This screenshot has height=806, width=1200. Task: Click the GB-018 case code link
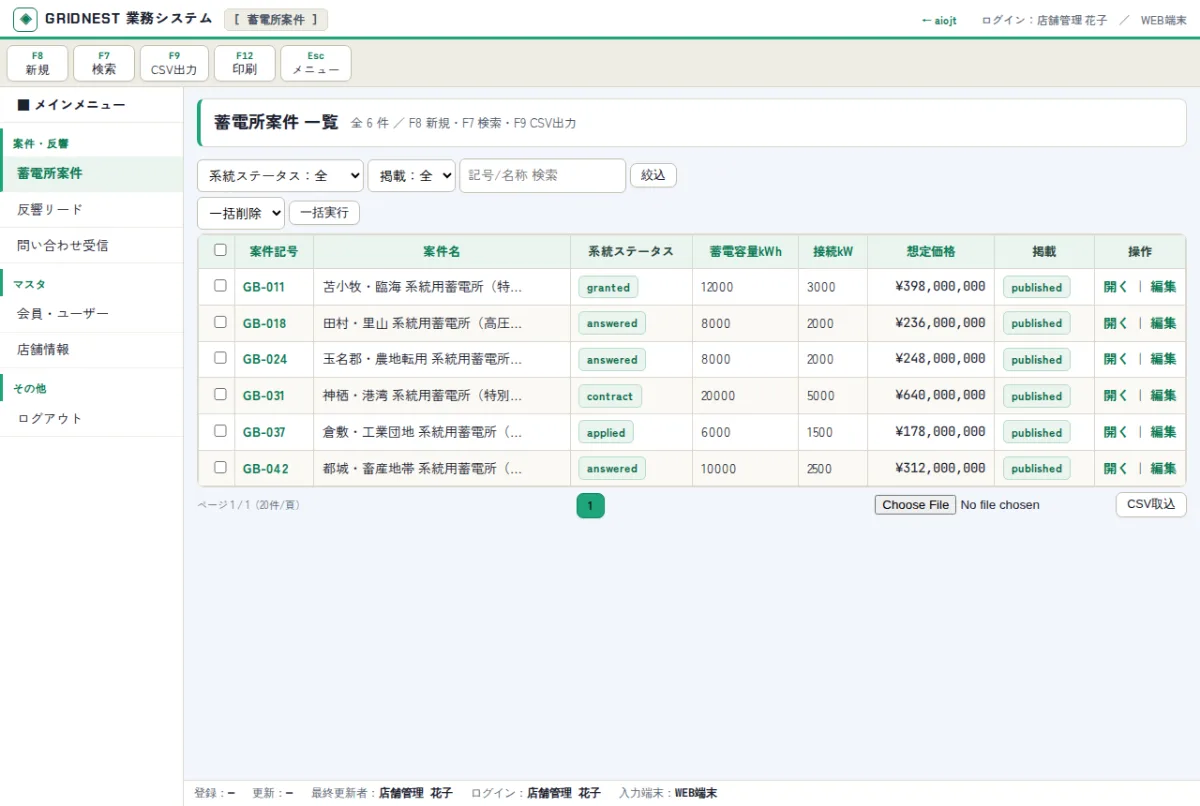click(x=265, y=323)
